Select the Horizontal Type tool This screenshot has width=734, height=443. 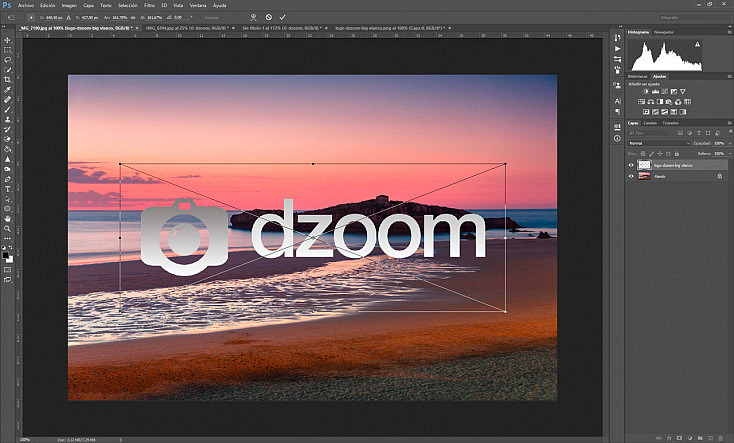point(7,189)
